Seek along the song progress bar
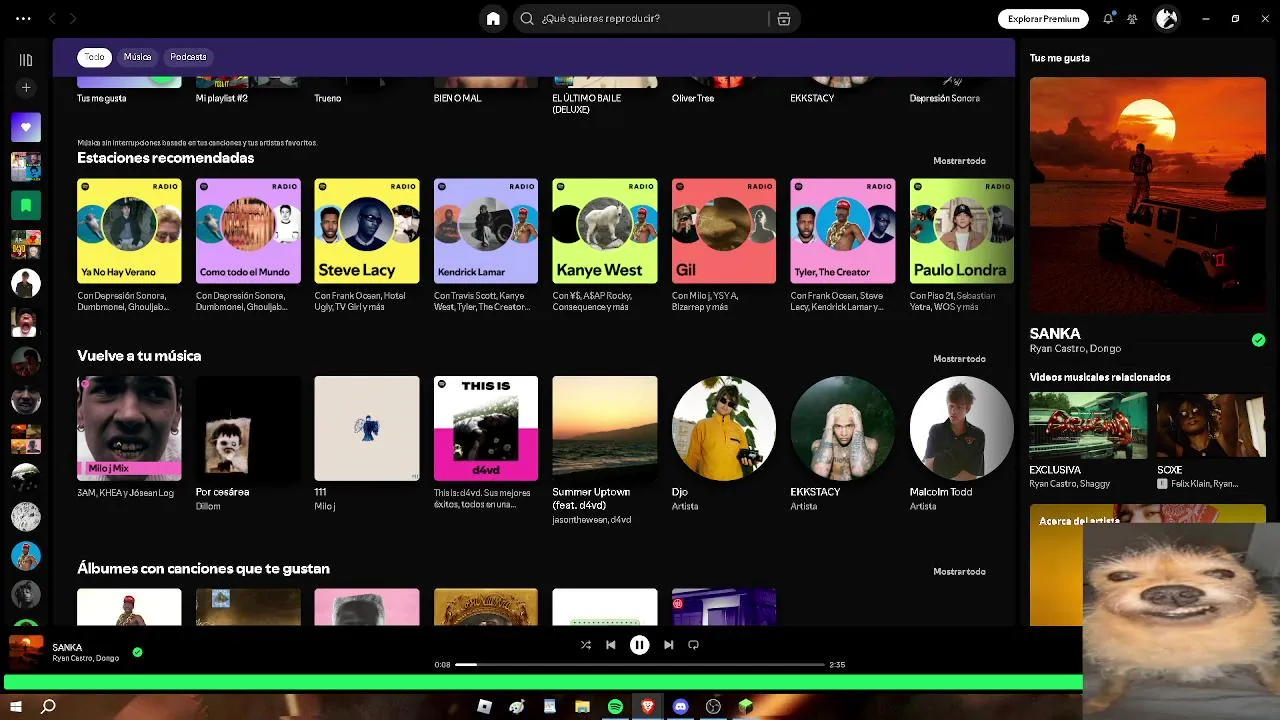This screenshot has width=1280, height=720. 640,665
